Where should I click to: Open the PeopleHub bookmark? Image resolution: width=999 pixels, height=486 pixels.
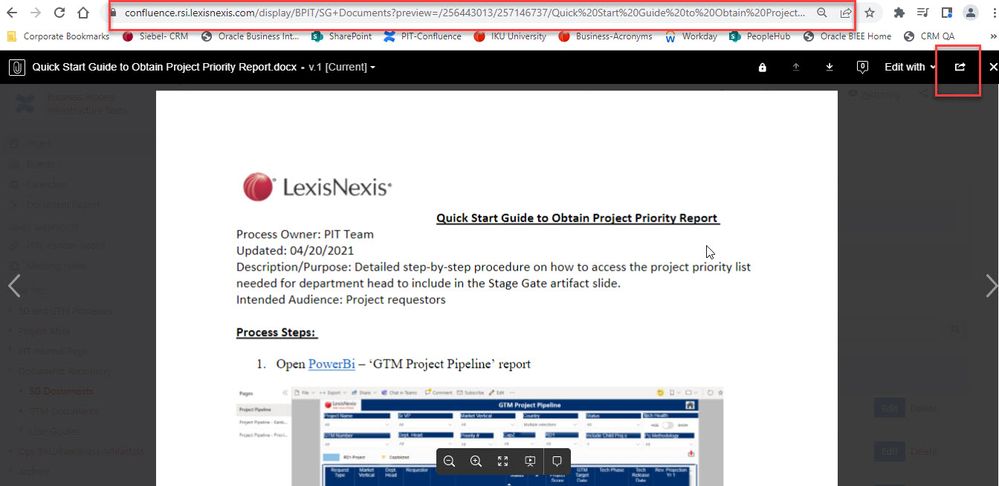coord(760,36)
